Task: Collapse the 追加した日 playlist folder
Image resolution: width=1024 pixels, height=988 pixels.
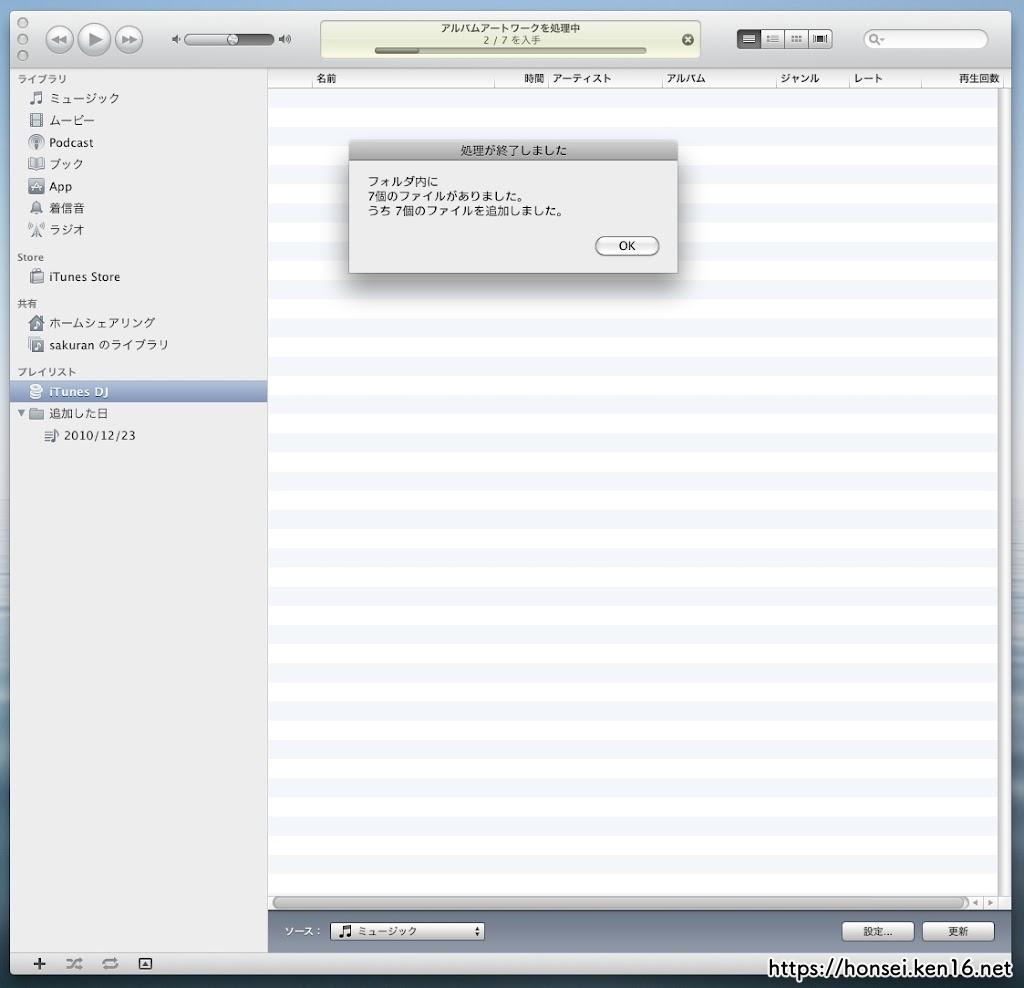Action: 20,413
